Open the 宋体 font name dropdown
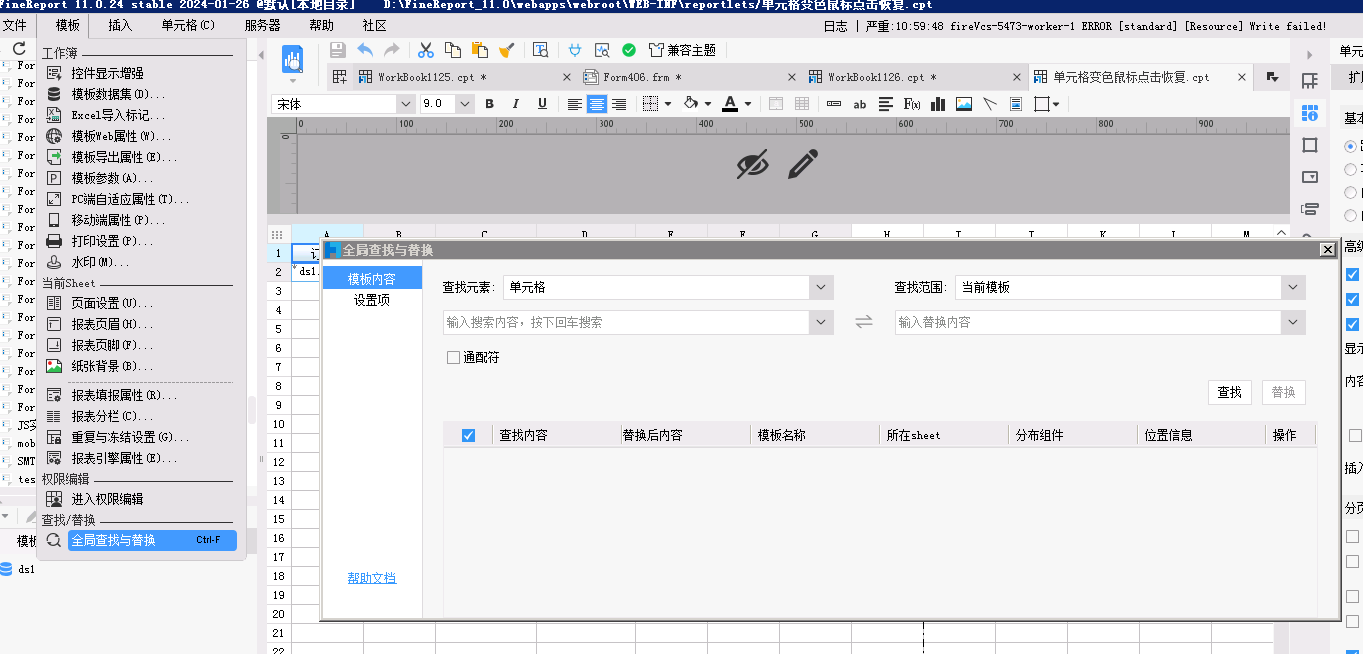Image resolution: width=1363 pixels, height=654 pixels. tap(405, 104)
